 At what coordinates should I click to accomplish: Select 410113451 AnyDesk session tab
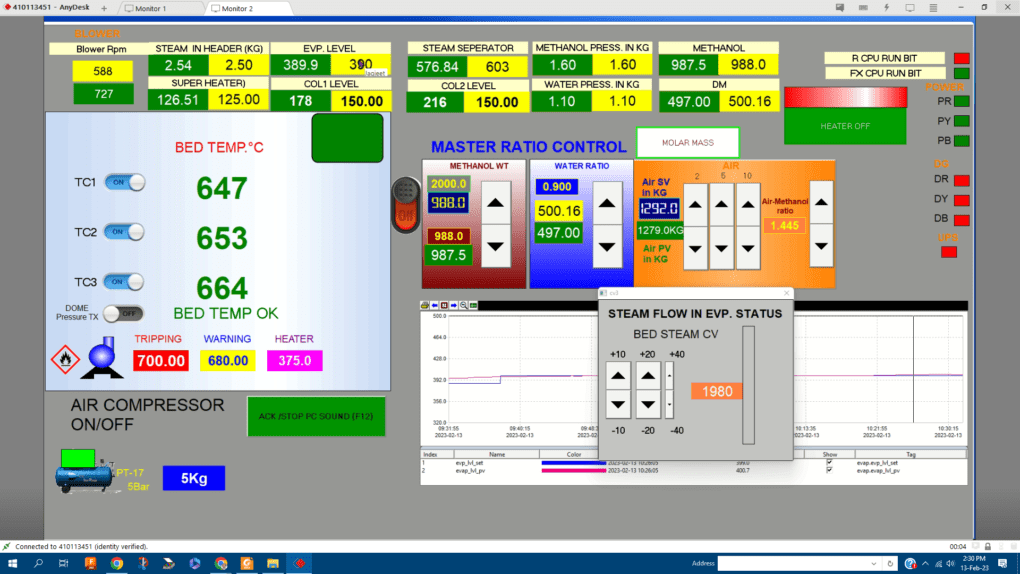click(47, 8)
